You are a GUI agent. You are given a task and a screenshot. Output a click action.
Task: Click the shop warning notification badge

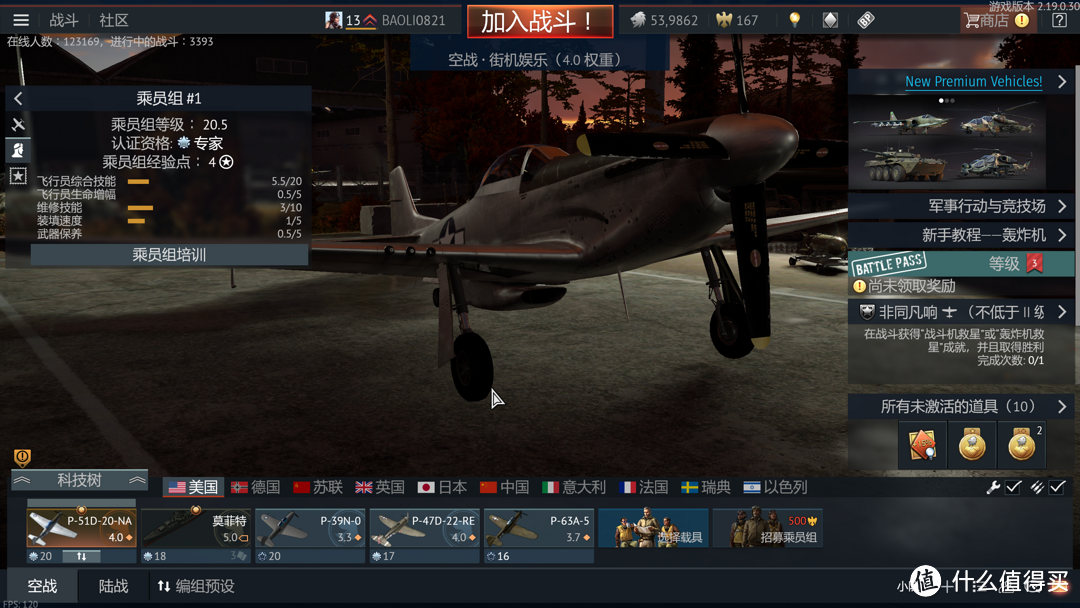click(1022, 20)
